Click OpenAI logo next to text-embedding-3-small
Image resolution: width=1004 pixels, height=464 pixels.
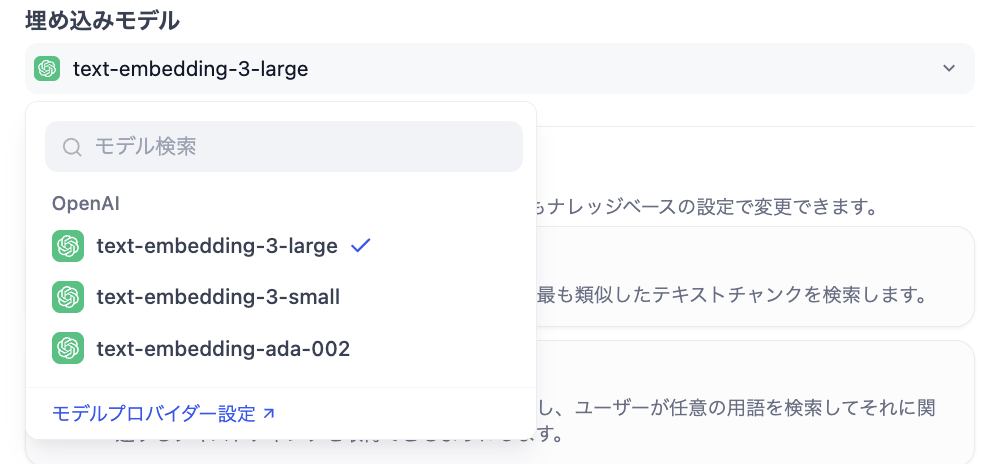(68, 297)
